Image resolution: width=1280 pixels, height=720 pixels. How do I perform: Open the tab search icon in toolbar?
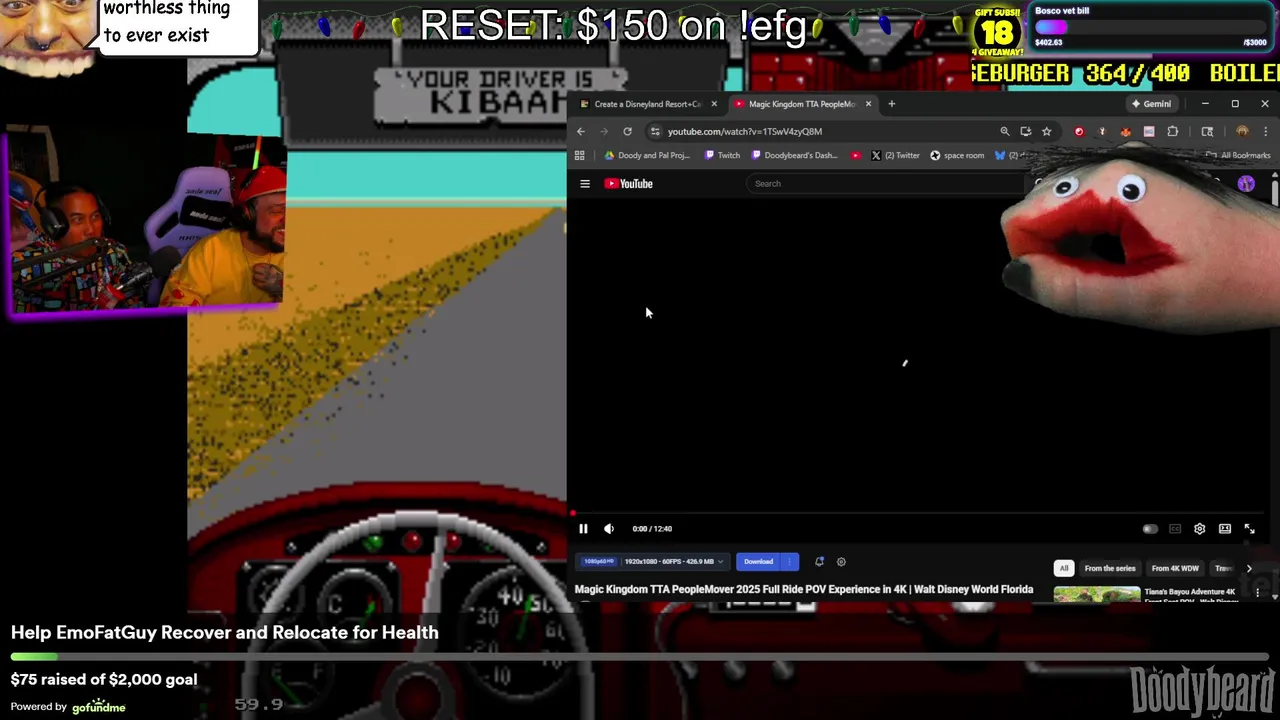1207,131
